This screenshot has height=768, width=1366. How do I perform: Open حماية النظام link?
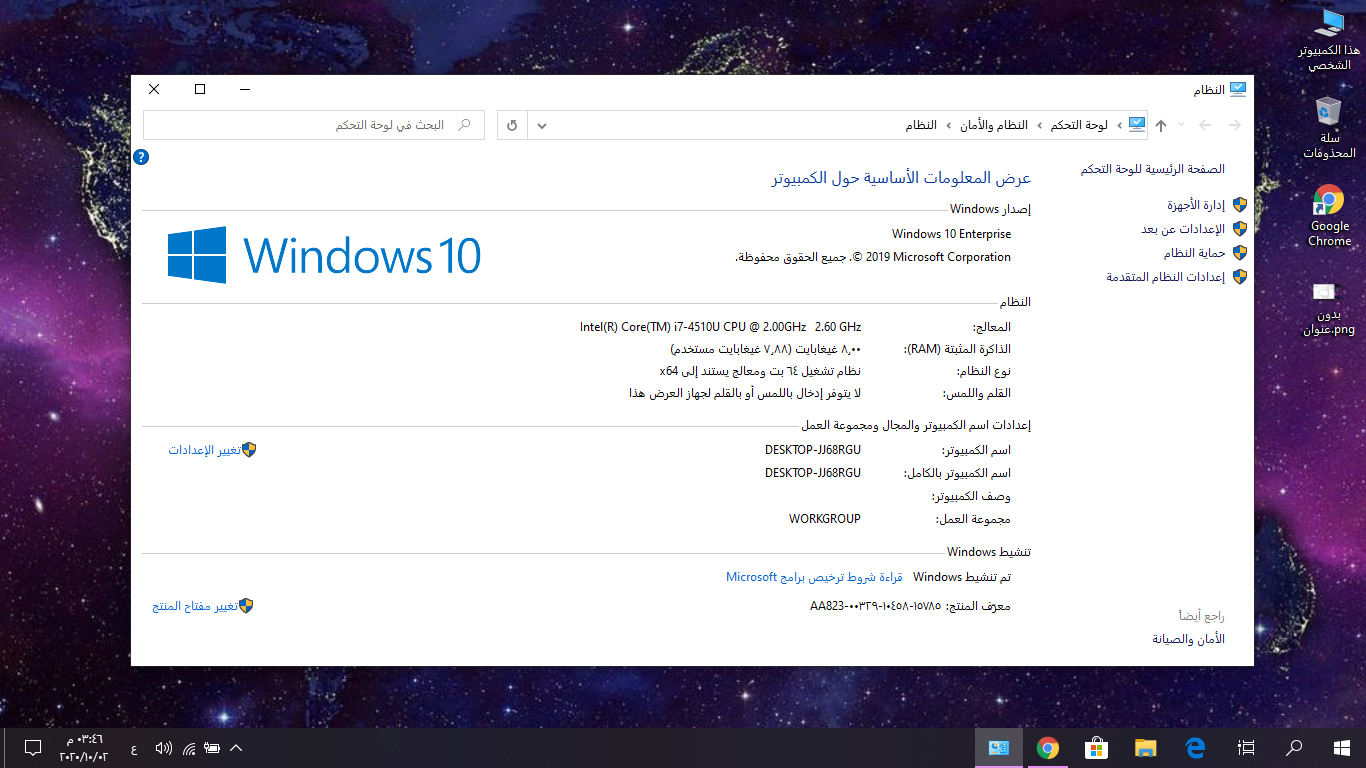[x=1194, y=253]
